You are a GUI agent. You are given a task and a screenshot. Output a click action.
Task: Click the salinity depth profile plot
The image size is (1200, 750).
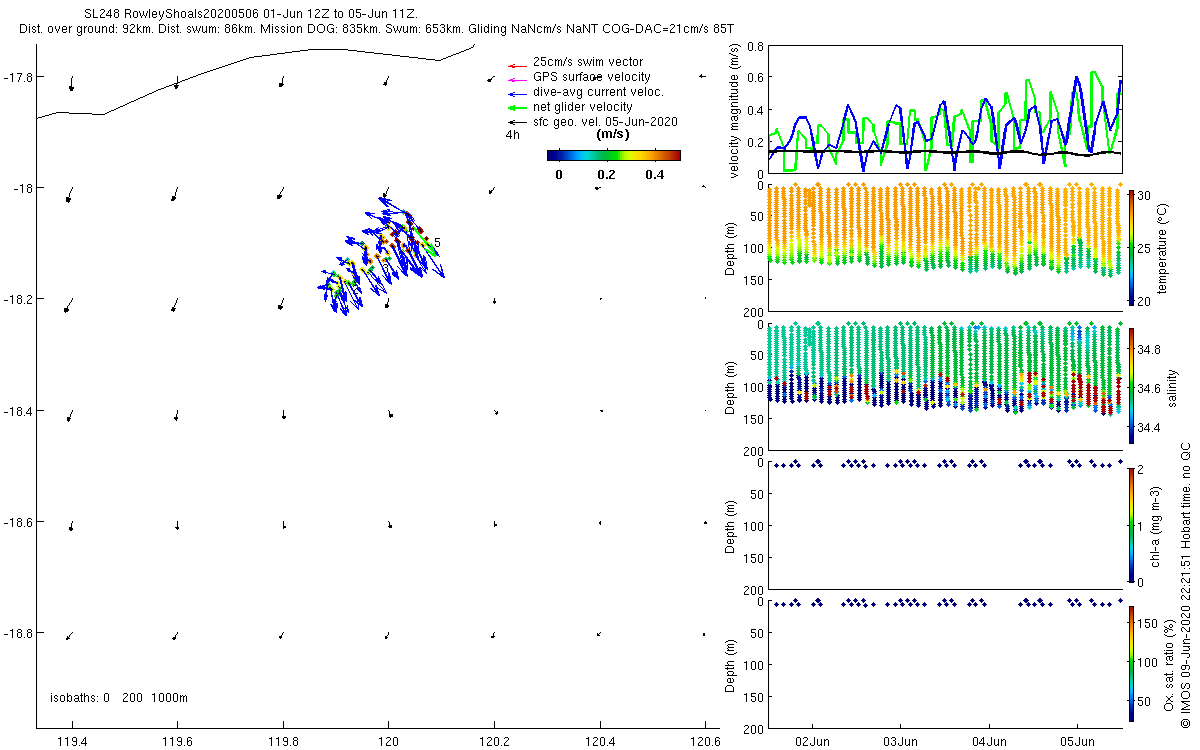tap(945, 387)
